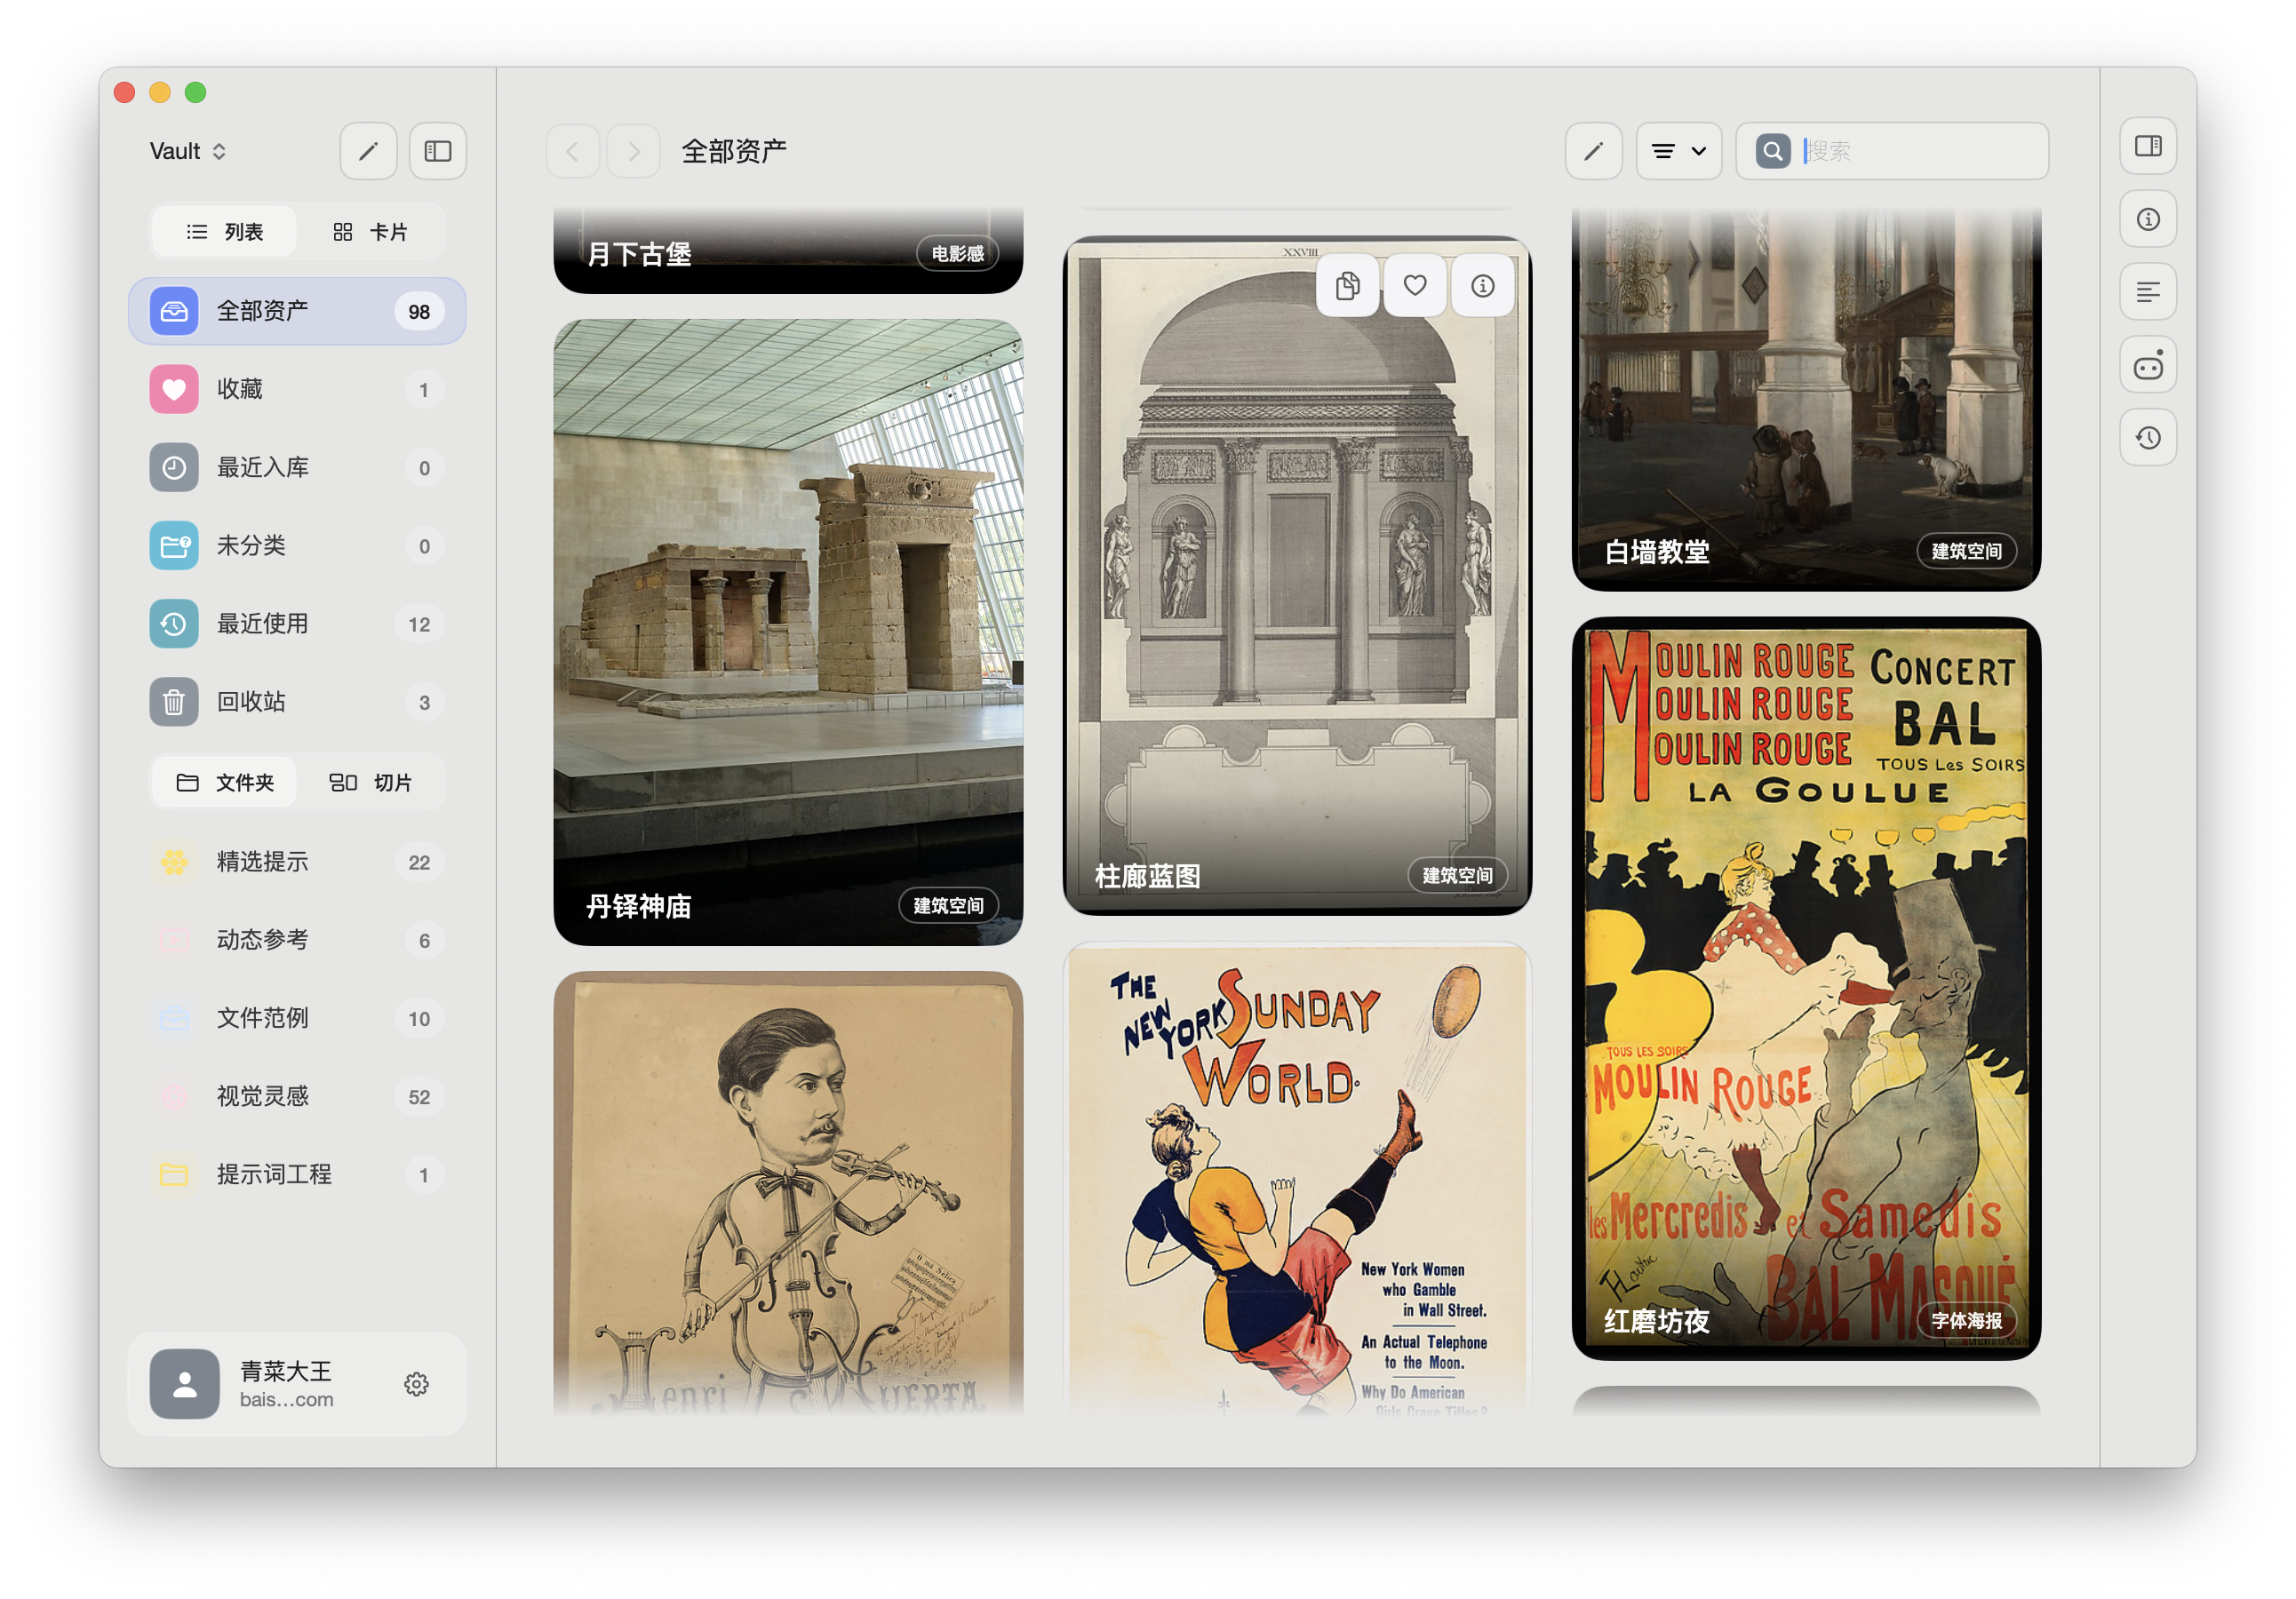
Task: Go back with the left arrow
Action: [x=573, y=151]
